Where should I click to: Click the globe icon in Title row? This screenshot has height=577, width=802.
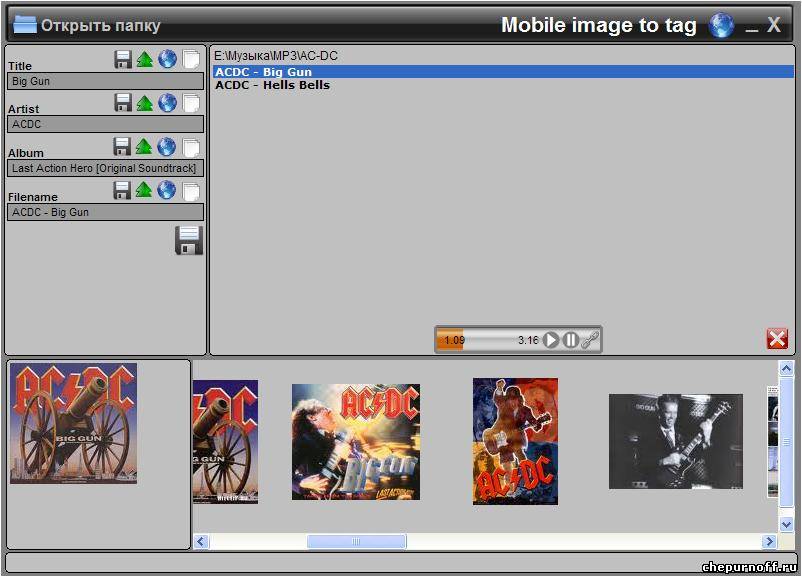[167, 59]
